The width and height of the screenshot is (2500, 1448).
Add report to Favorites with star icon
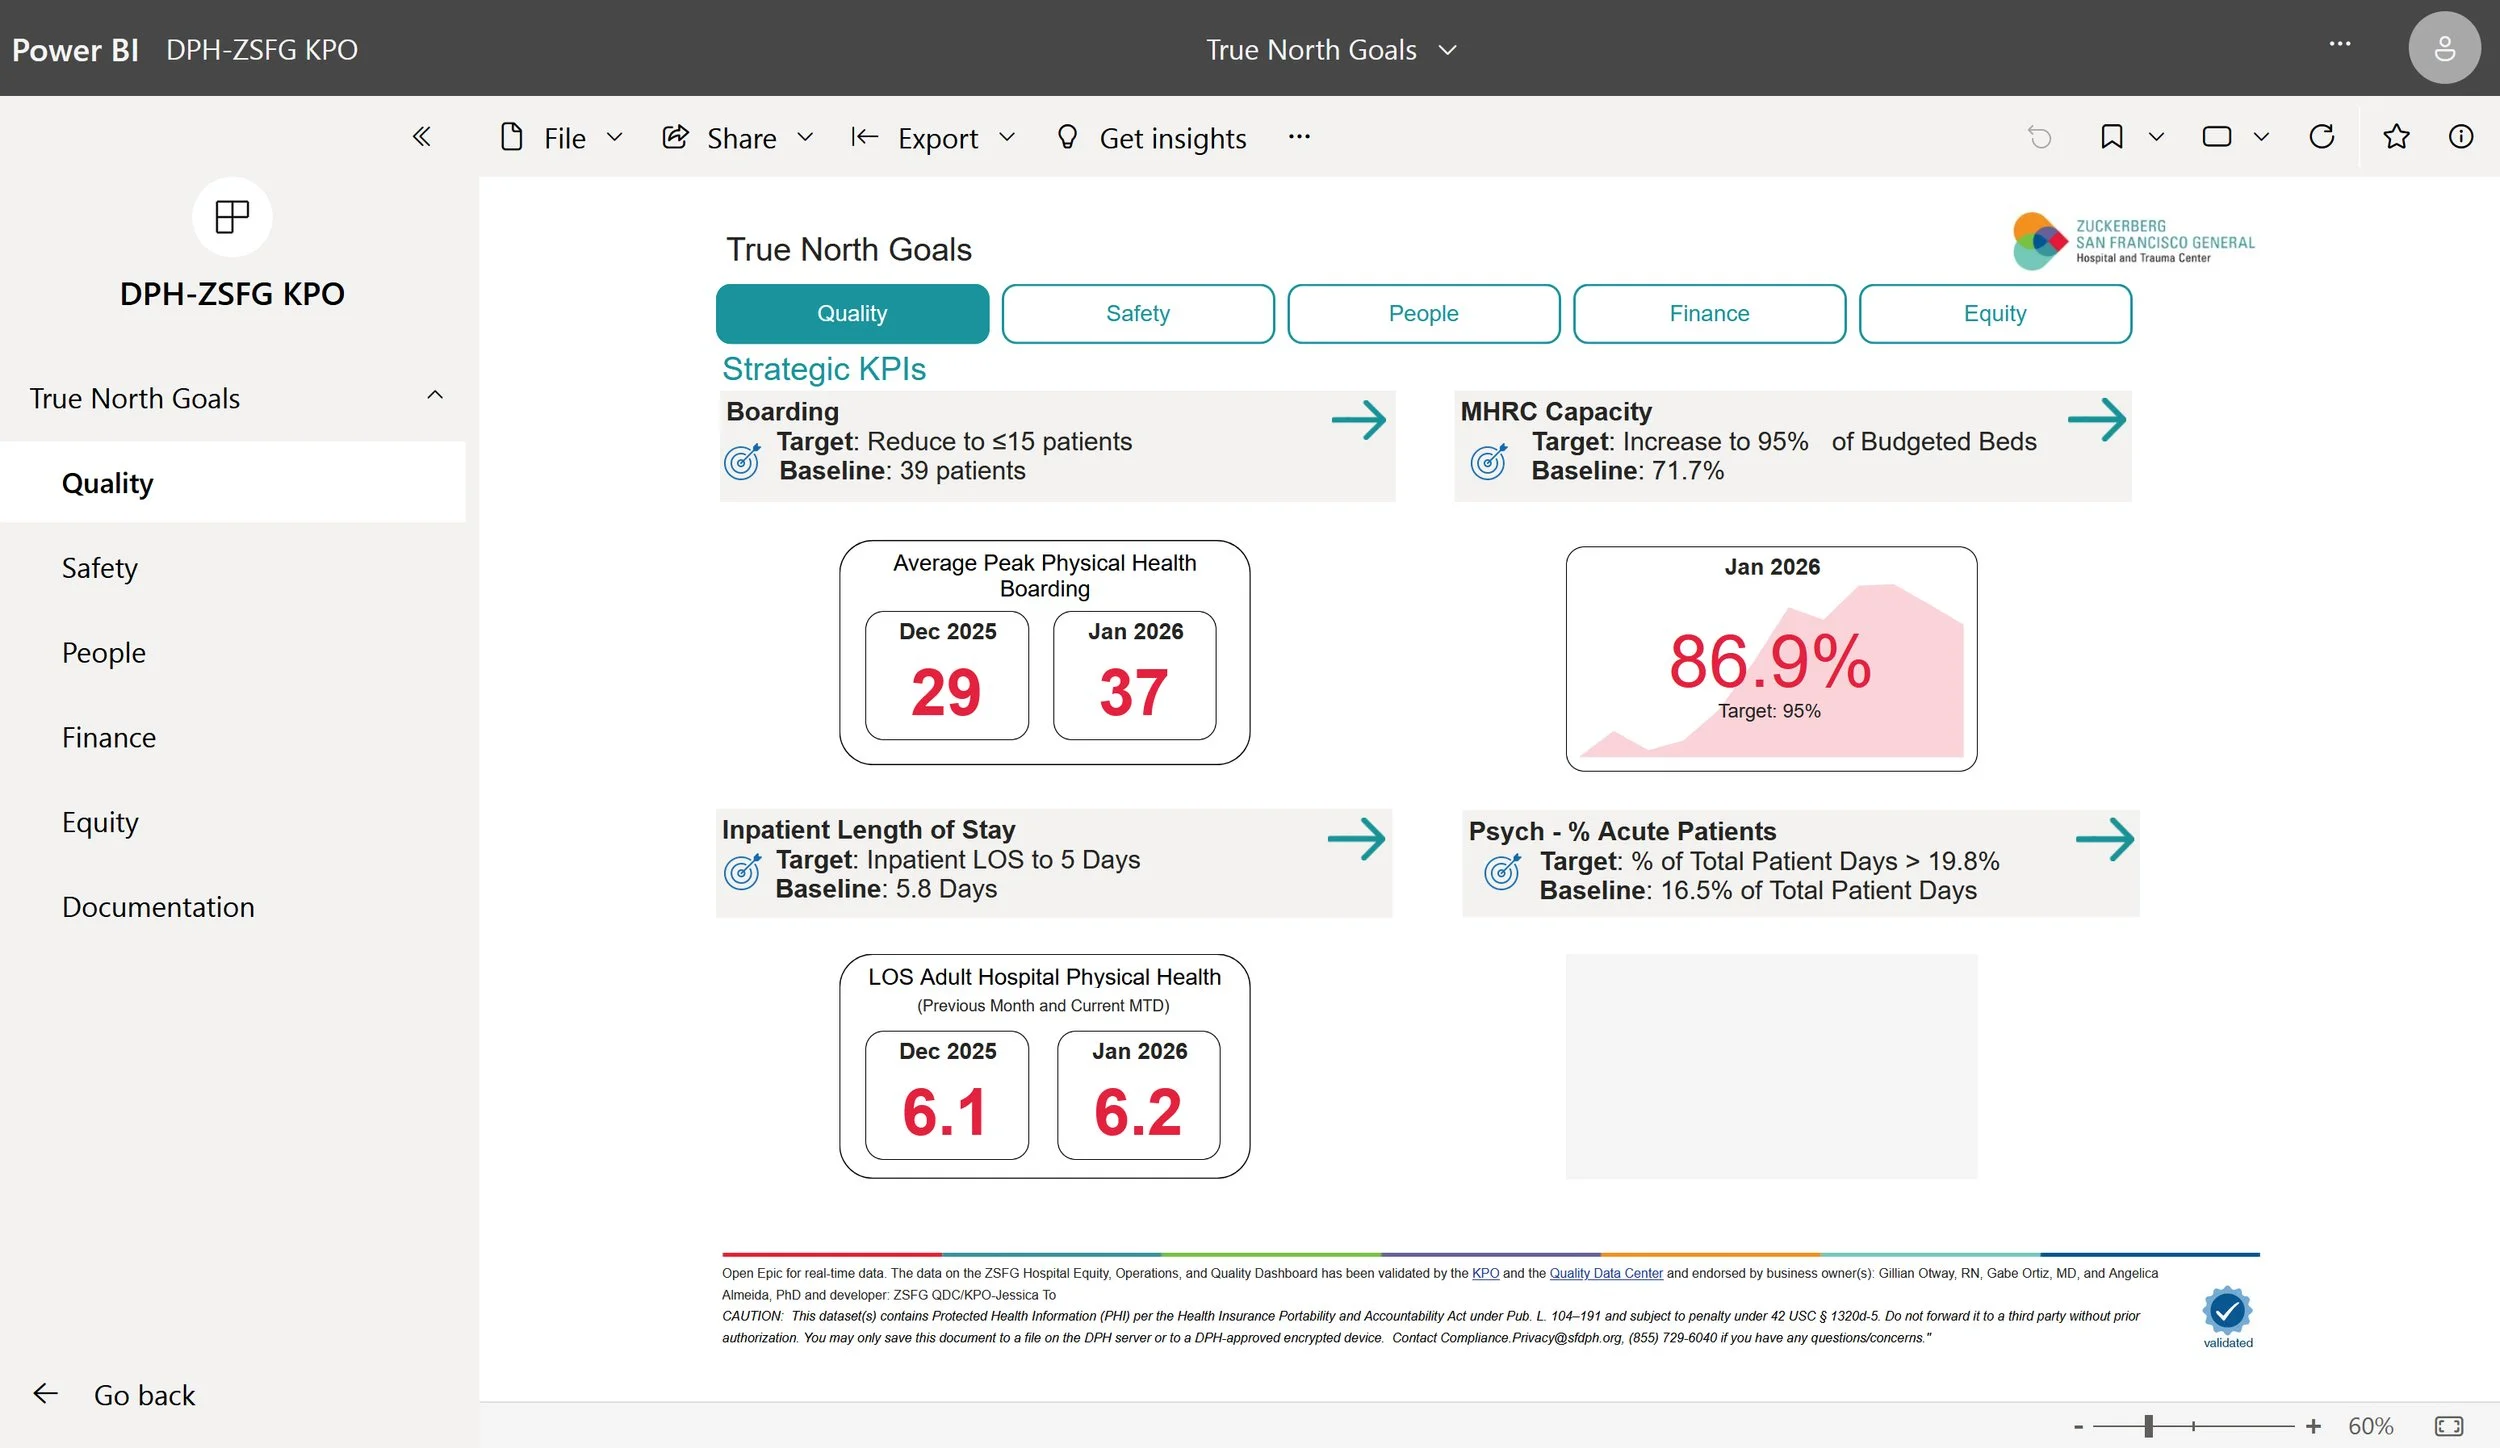point(2396,137)
